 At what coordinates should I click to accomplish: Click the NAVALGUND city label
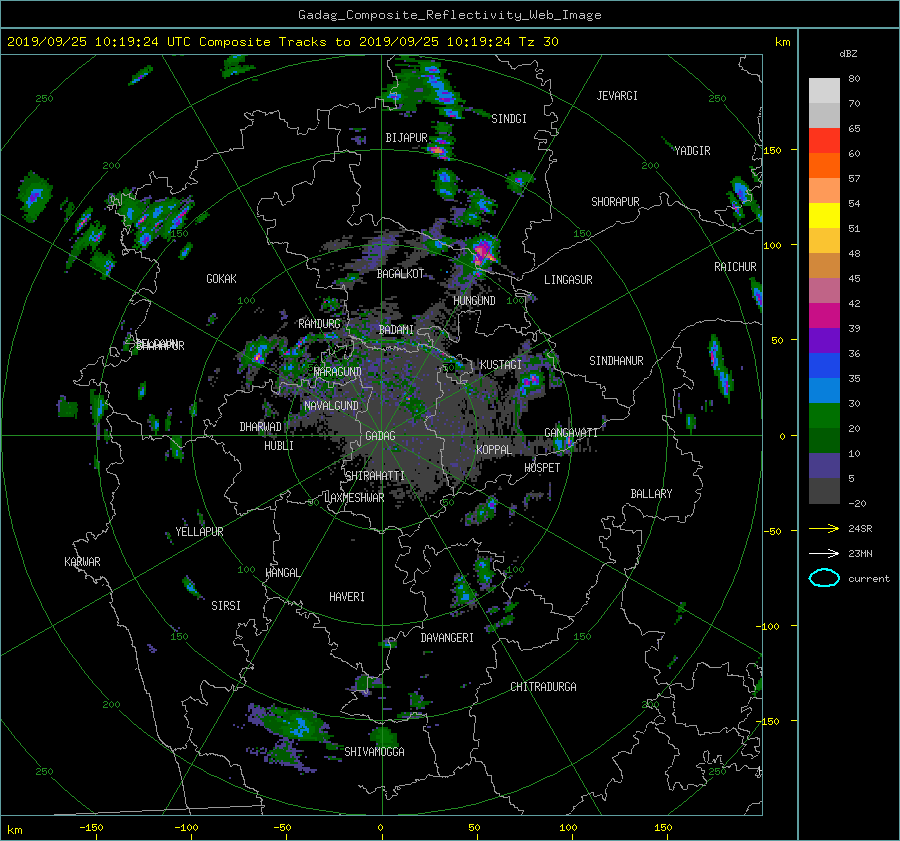coord(331,406)
